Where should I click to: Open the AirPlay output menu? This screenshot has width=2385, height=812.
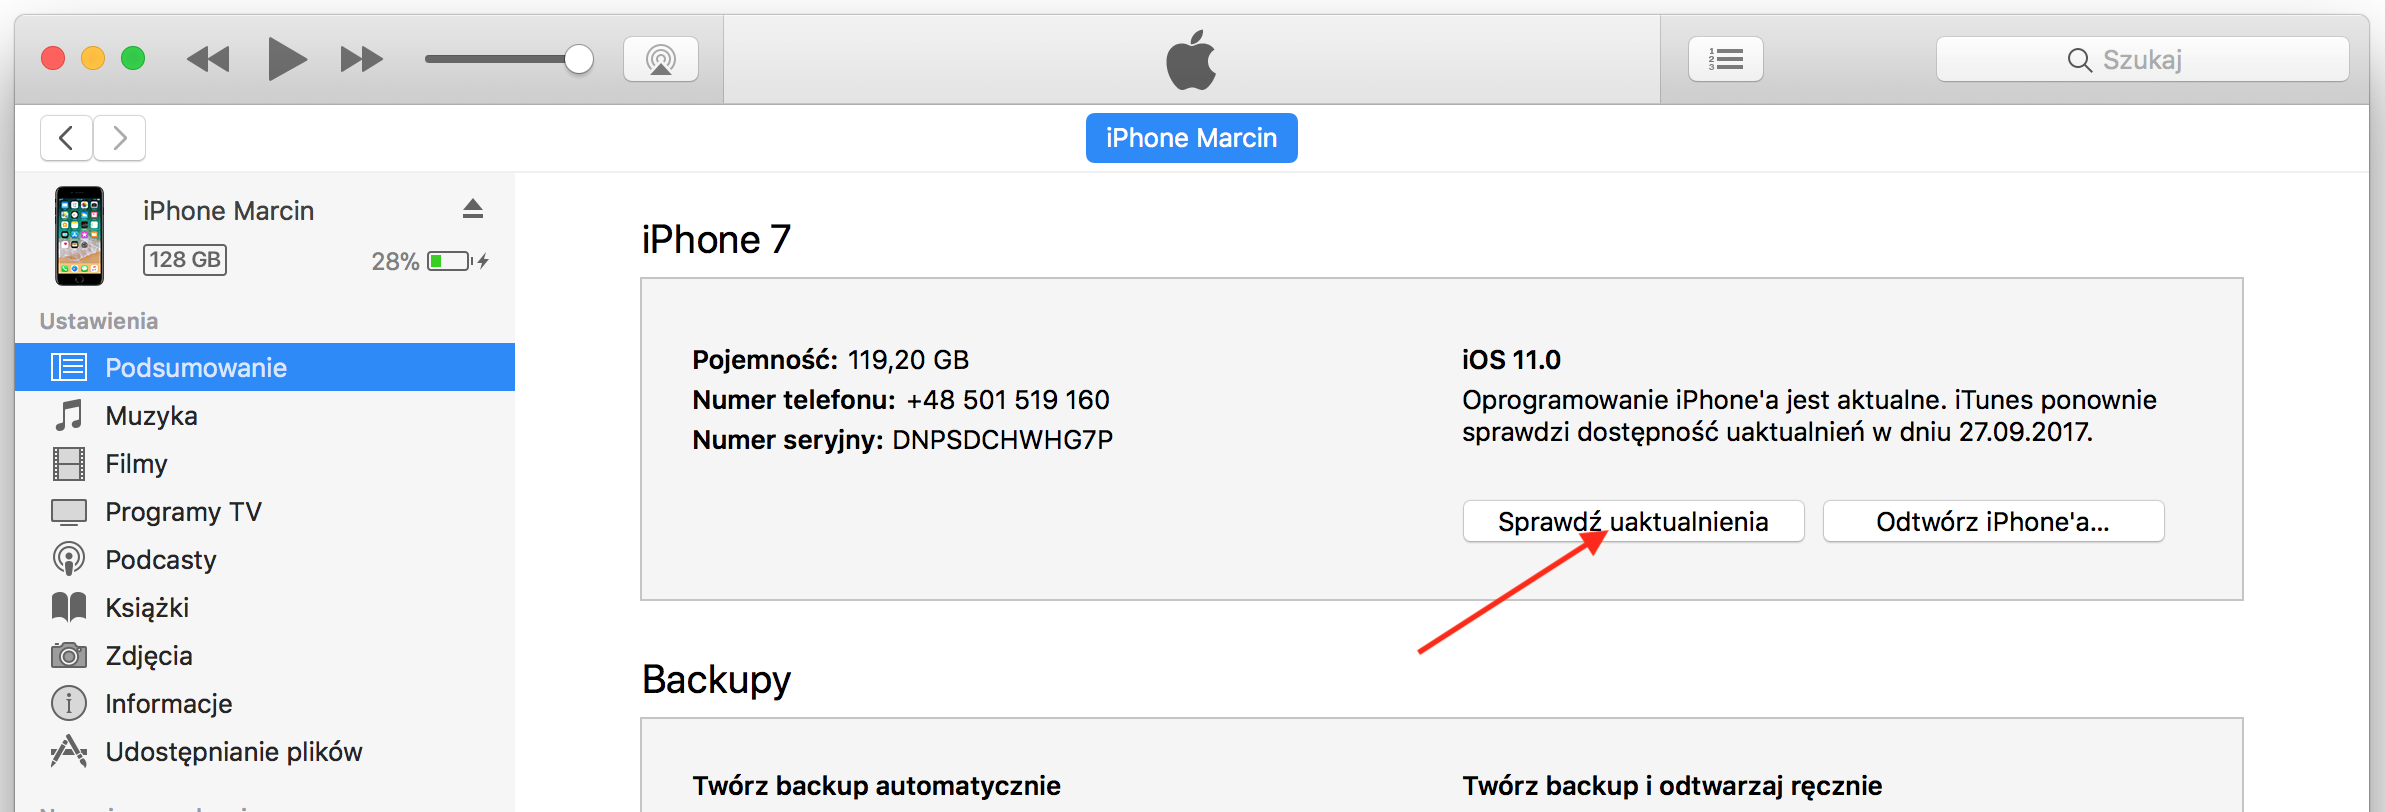coord(660,59)
